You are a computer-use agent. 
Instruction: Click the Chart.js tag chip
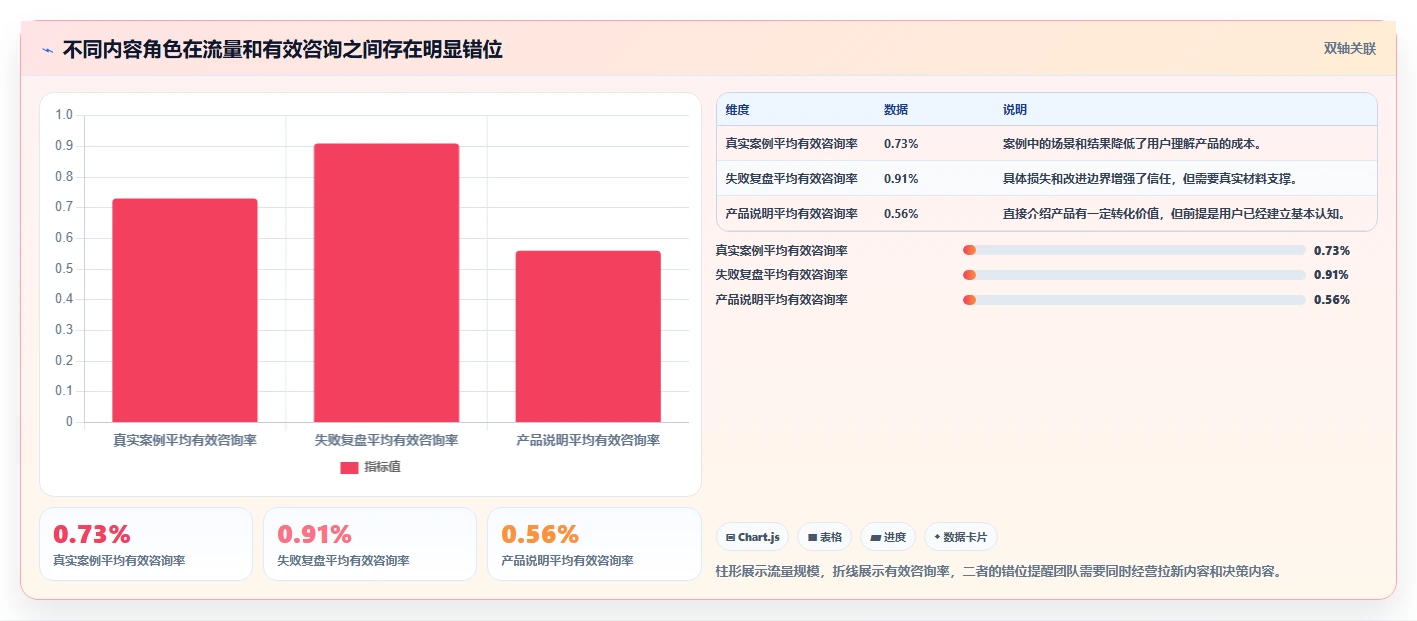click(x=752, y=537)
